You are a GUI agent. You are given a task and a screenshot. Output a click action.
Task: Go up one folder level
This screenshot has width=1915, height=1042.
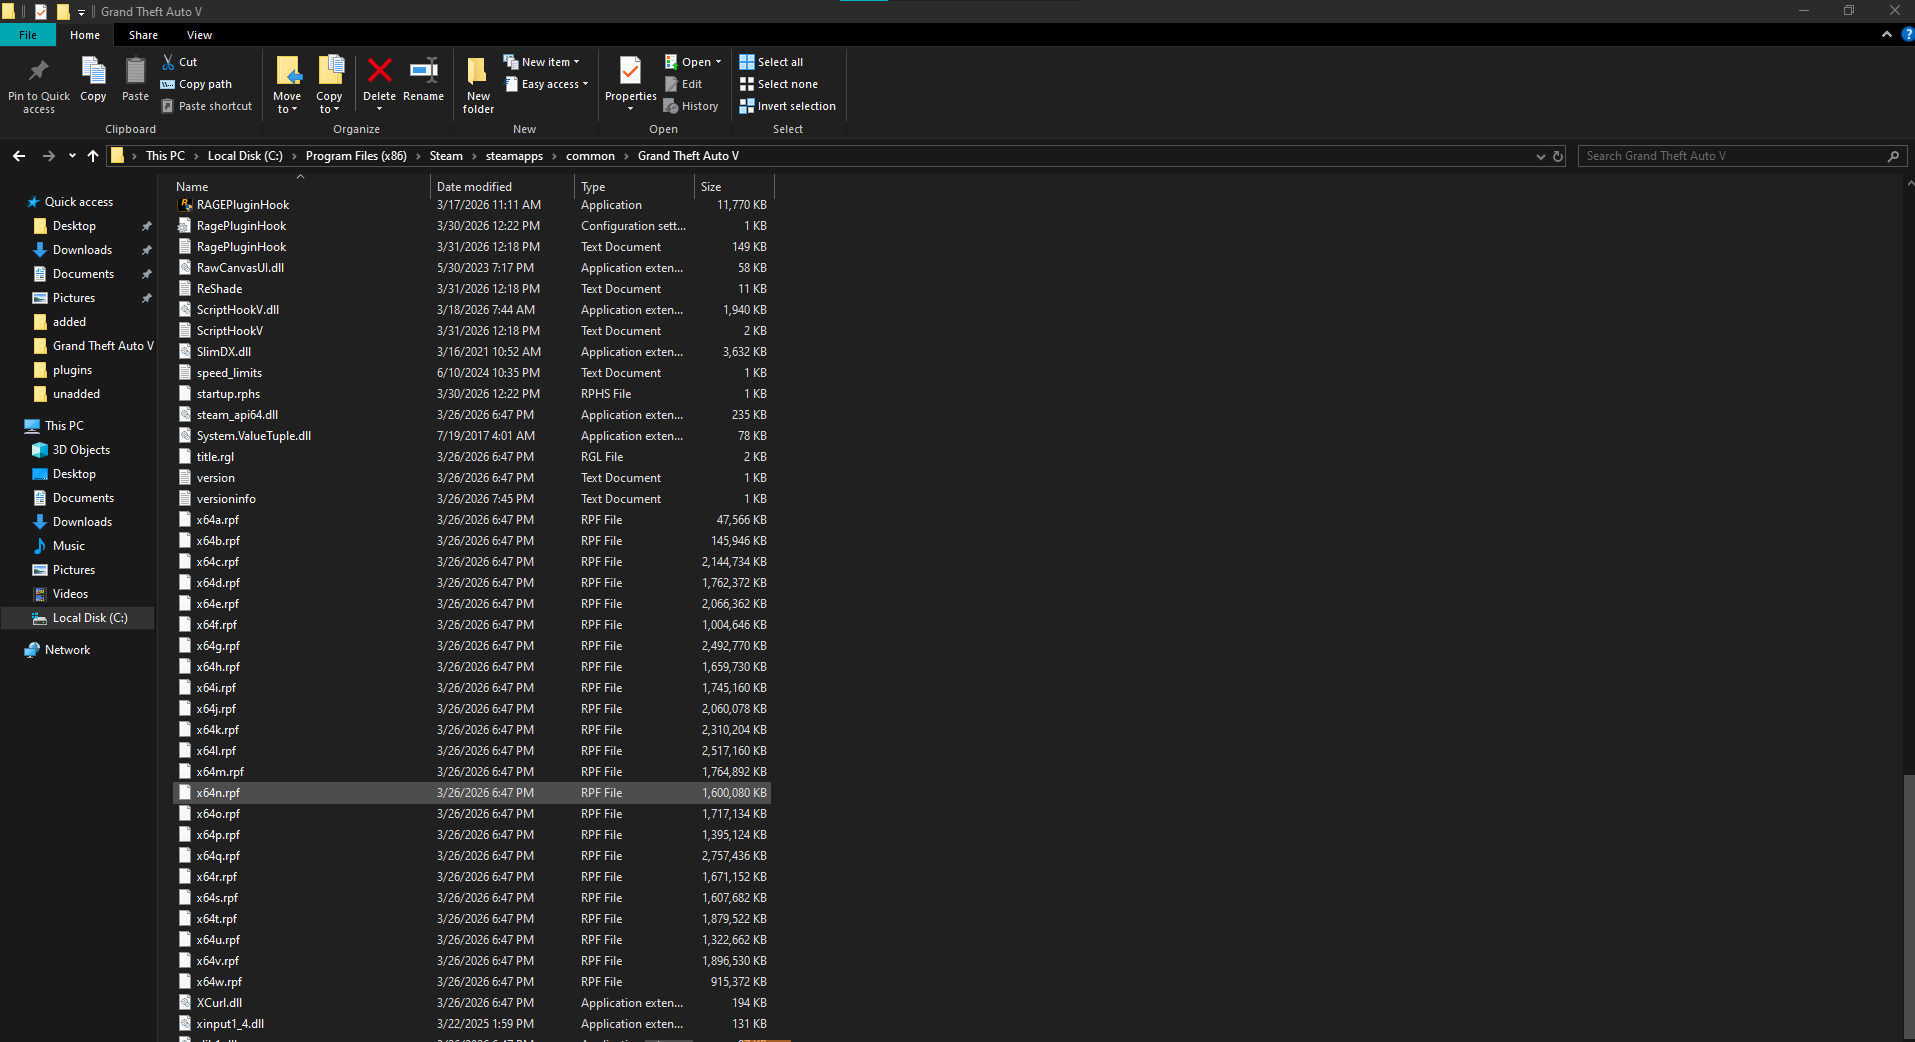[93, 156]
